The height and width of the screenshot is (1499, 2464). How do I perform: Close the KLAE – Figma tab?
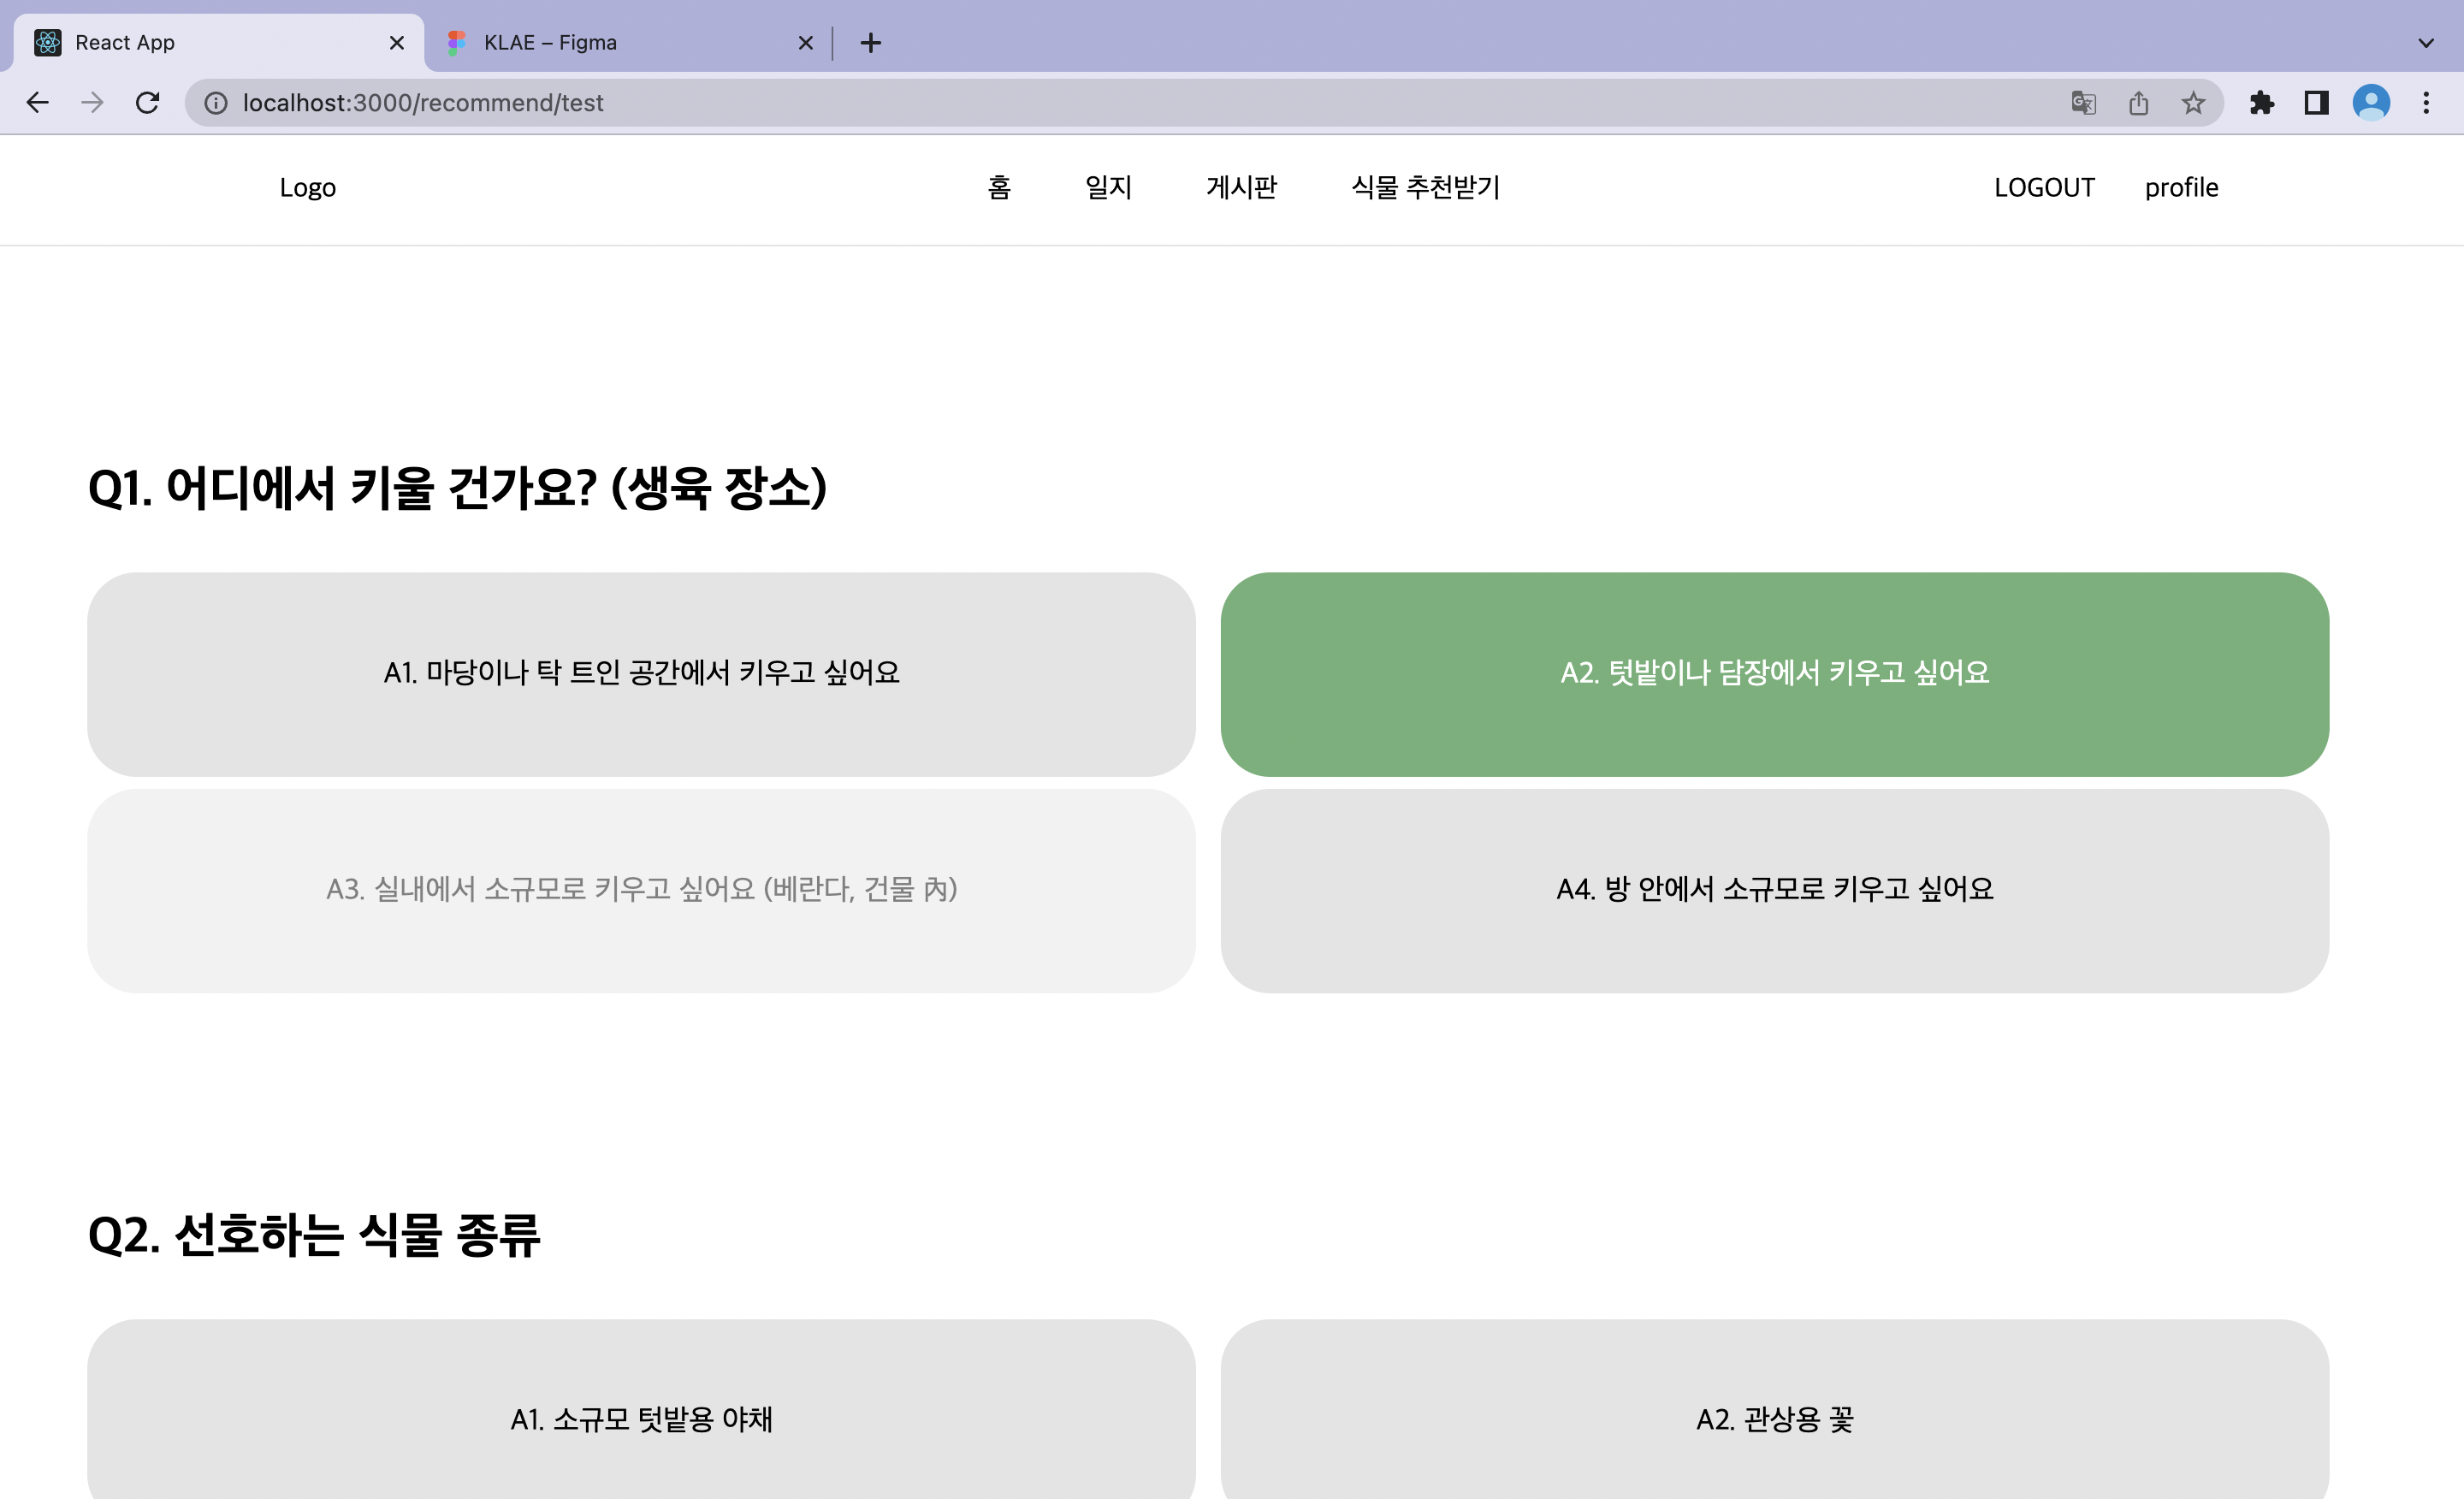pos(805,42)
